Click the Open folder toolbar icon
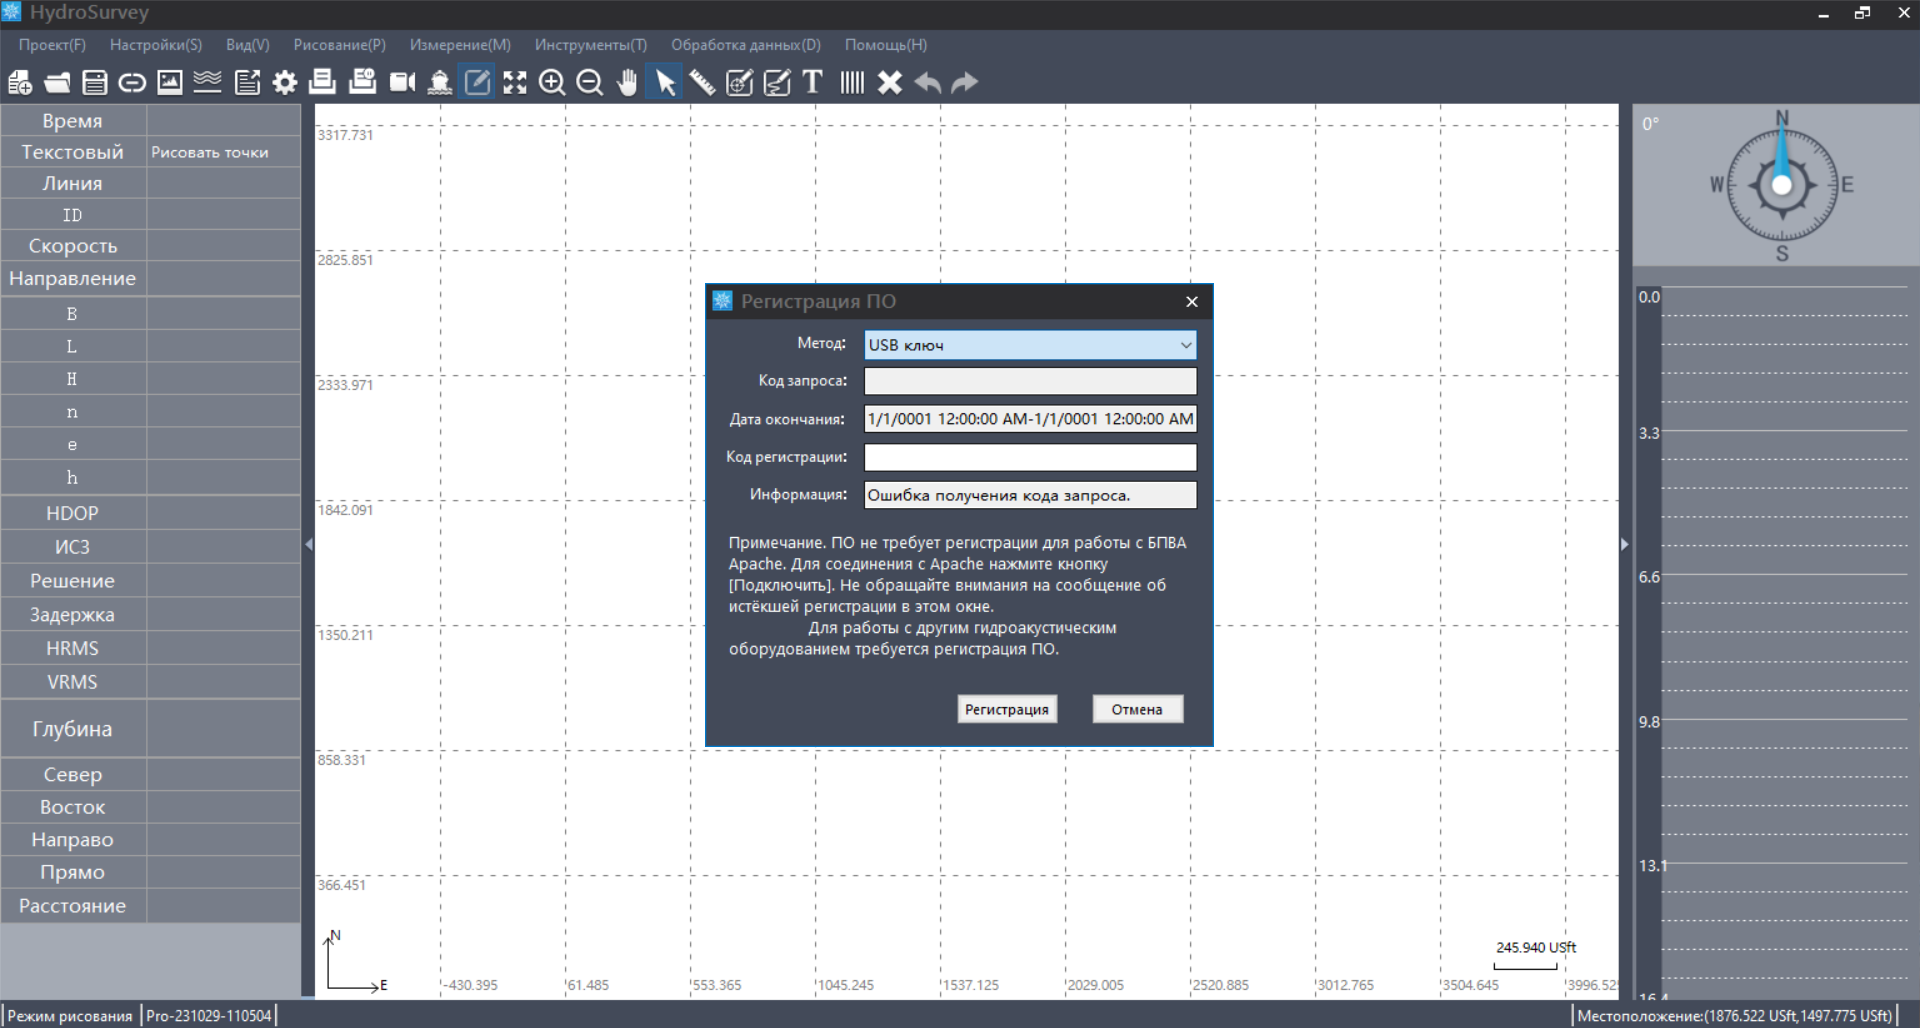The image size is (1920, 1028). tap(57, 82)
